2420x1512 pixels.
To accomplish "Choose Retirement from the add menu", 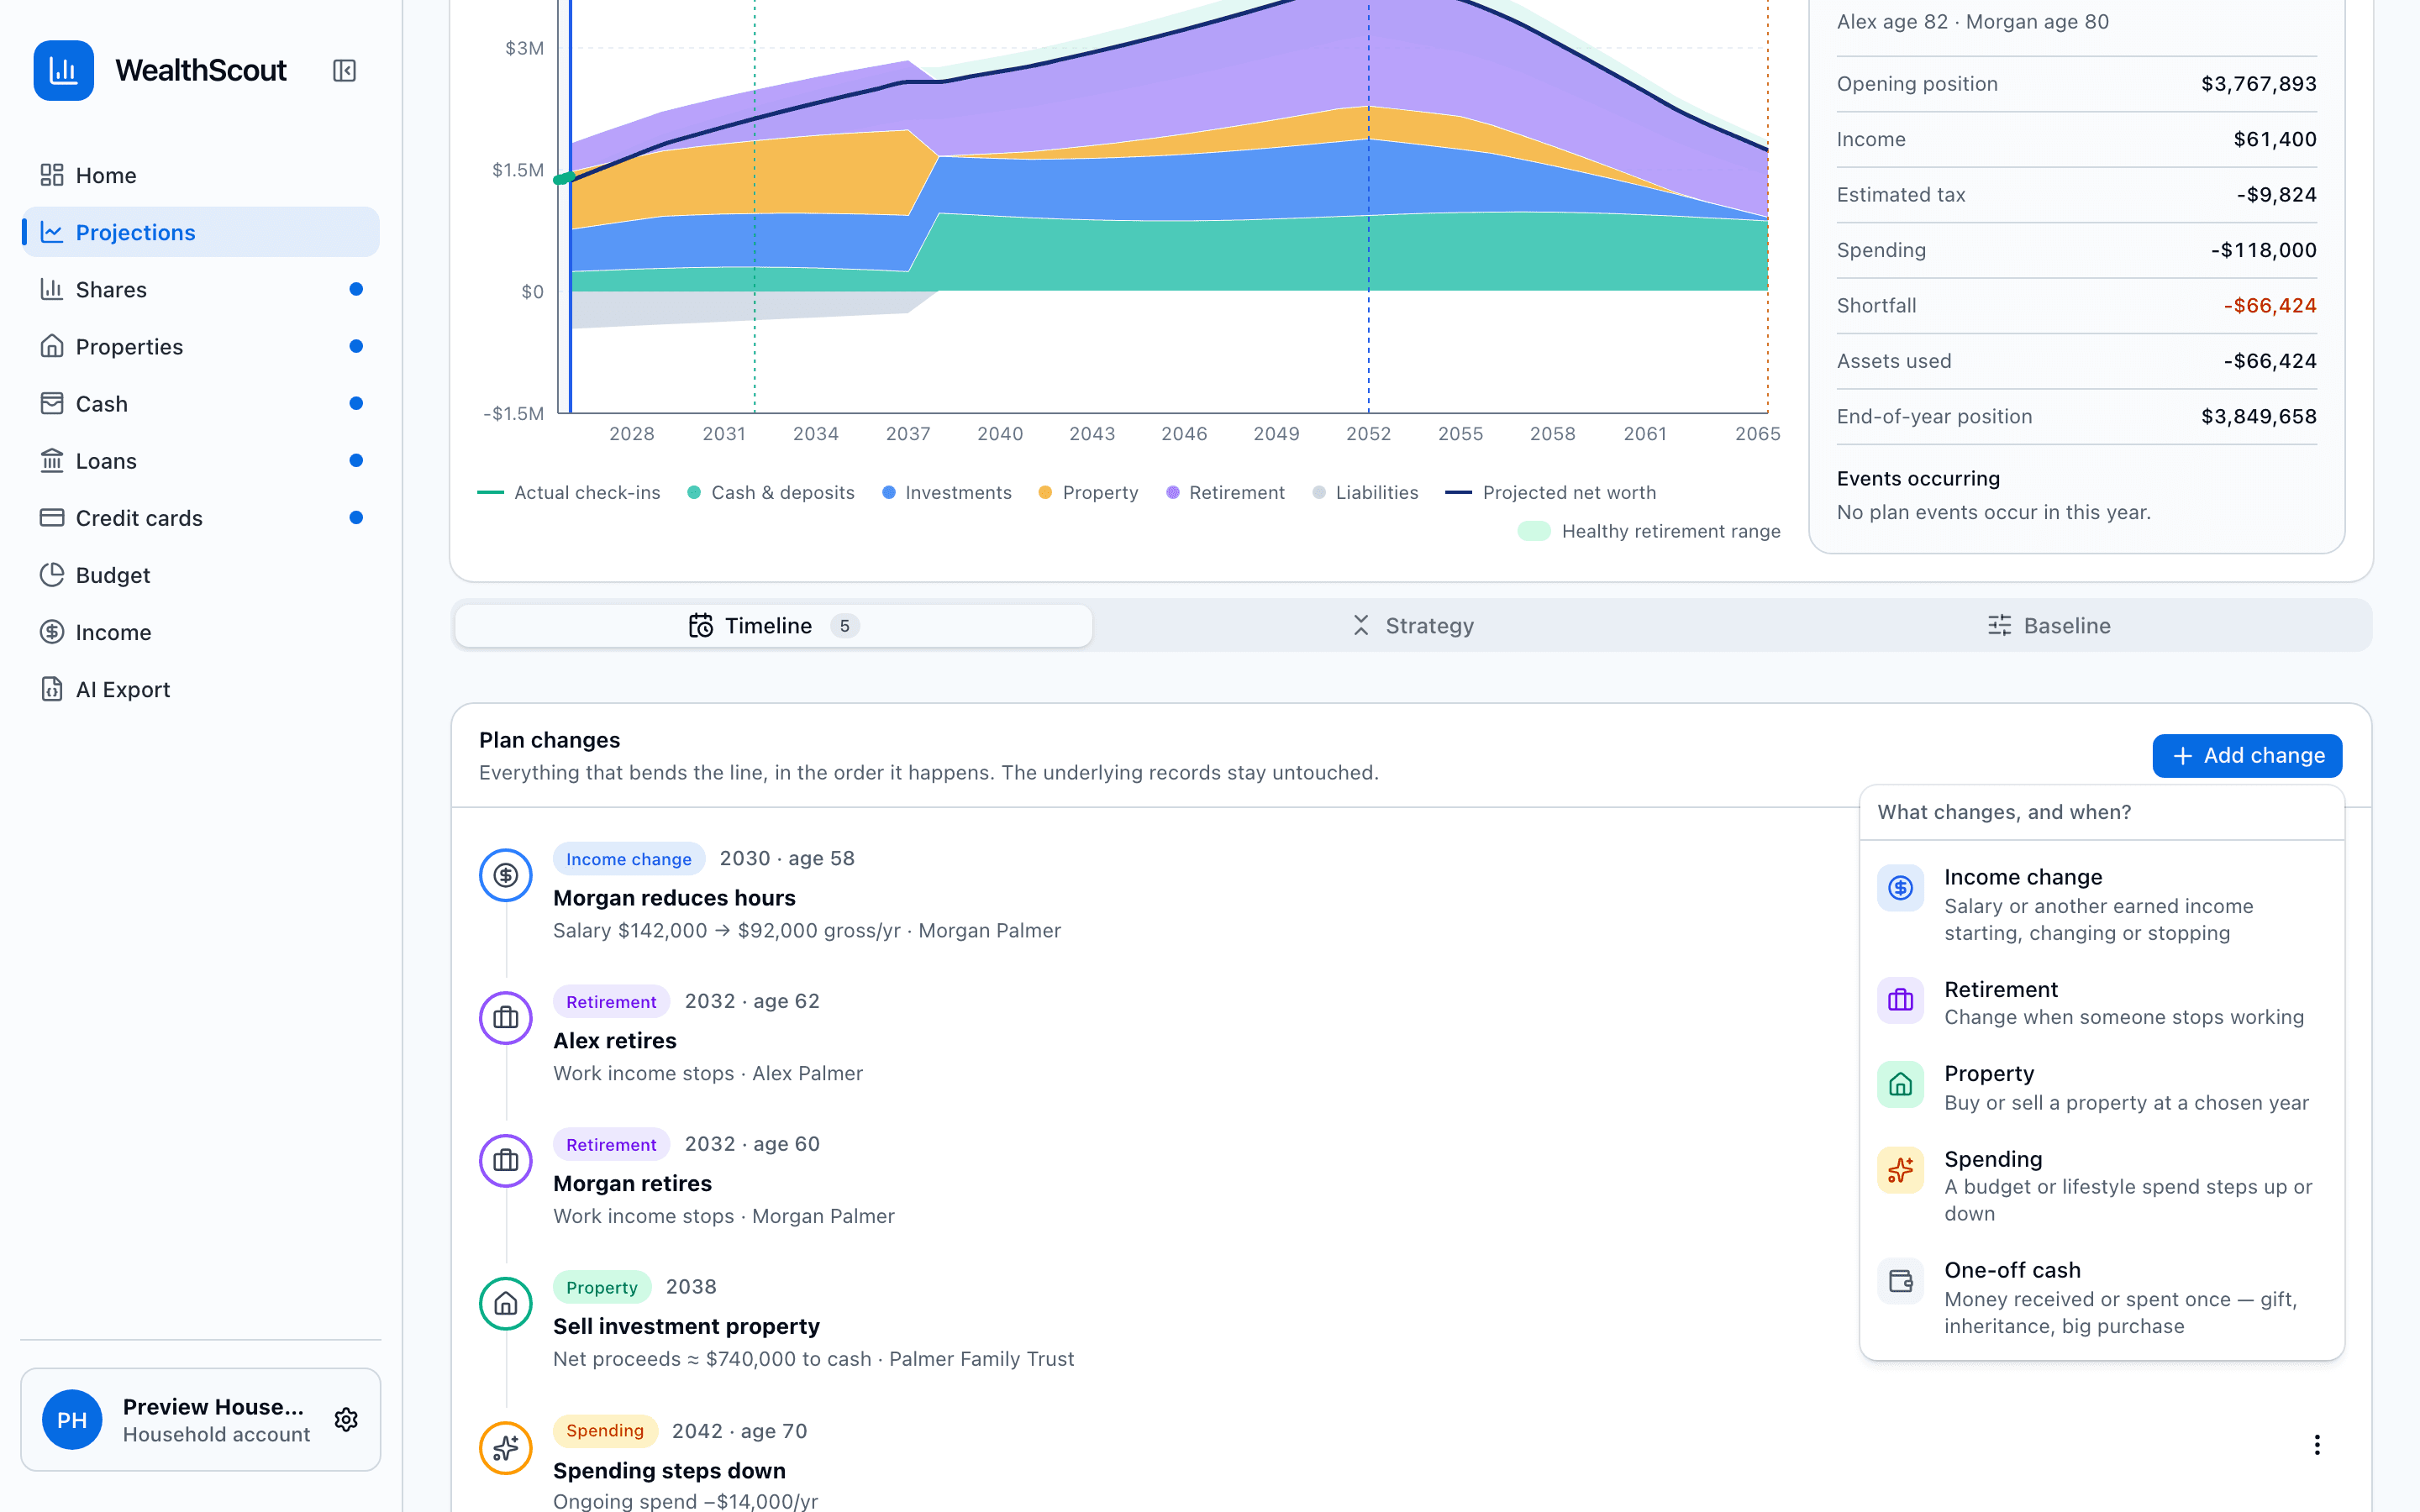I will click(2101, 1002).
